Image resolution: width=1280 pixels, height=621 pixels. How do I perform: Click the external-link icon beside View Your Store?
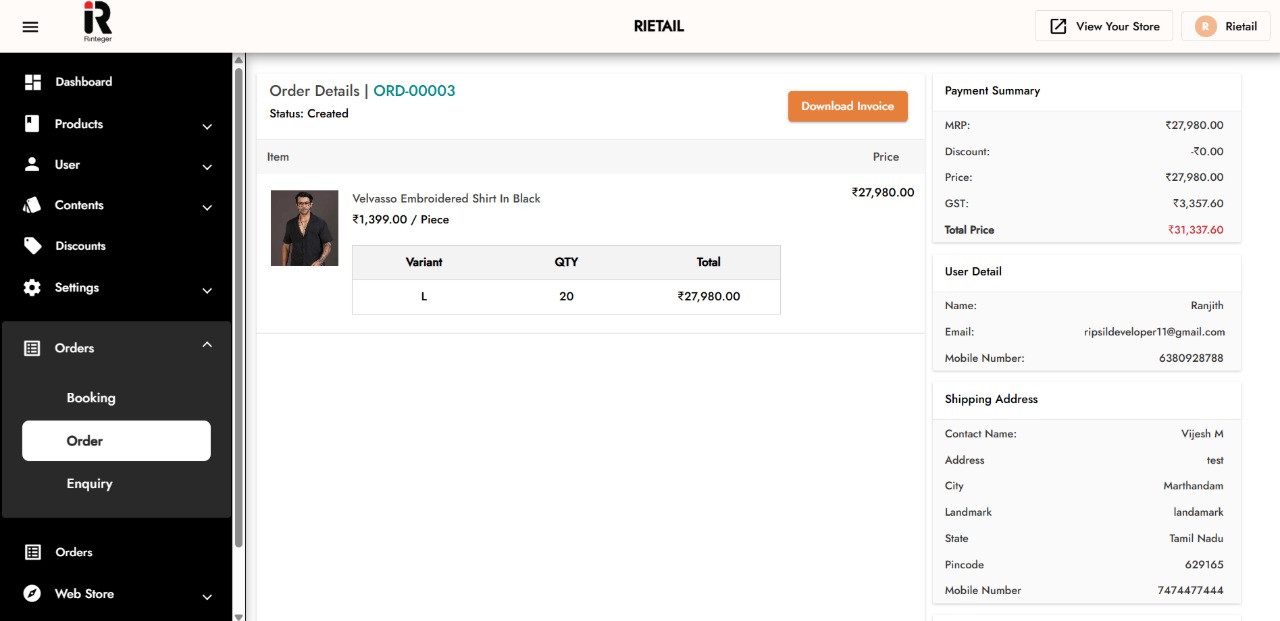point(1058,27)
